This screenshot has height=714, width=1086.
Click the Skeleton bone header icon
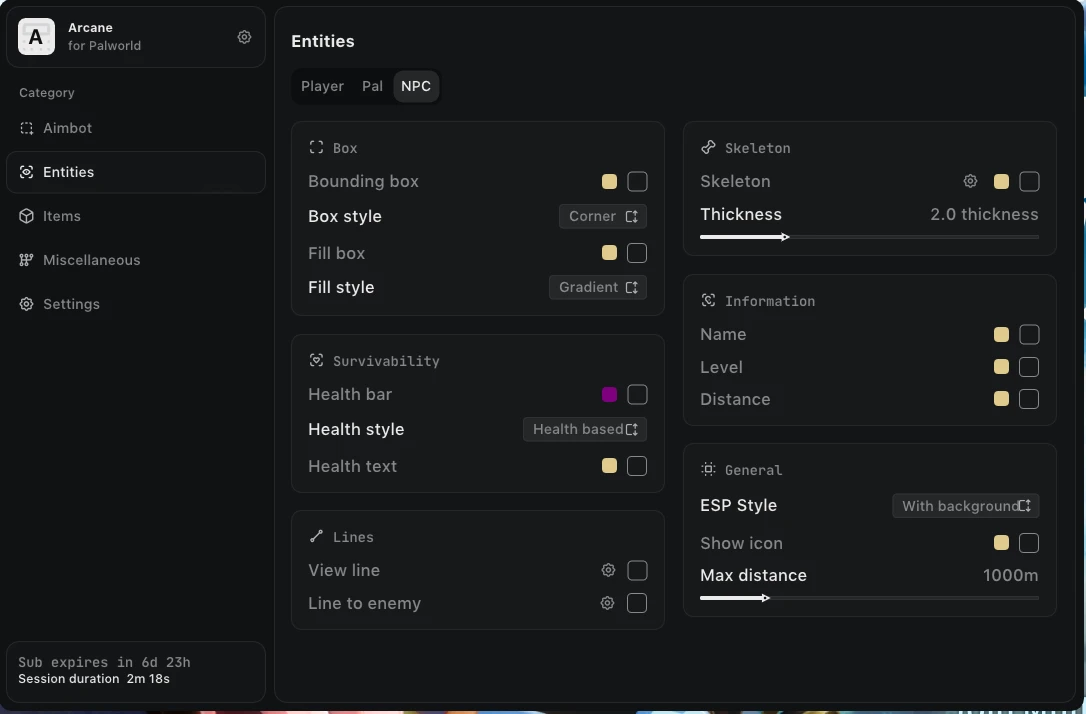(708, 148)
